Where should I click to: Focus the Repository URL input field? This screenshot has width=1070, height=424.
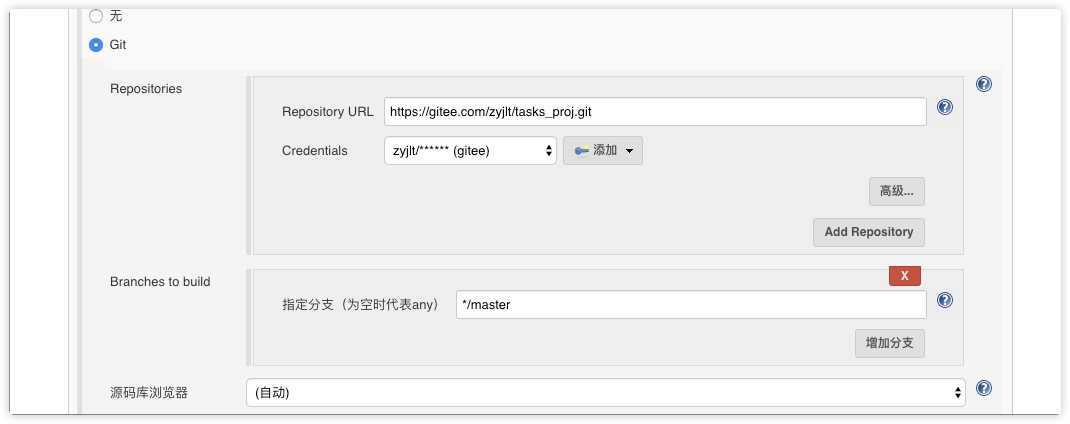655,112
